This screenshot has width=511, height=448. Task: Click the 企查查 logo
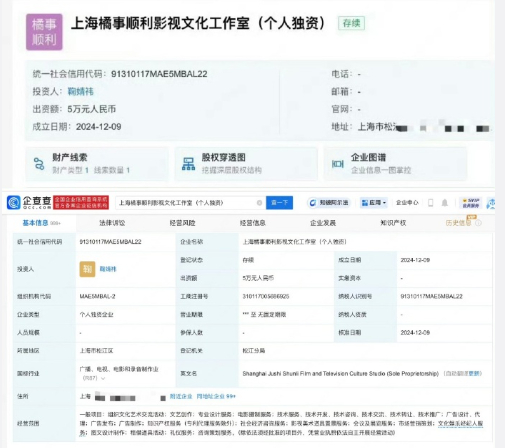coord(29,202)
